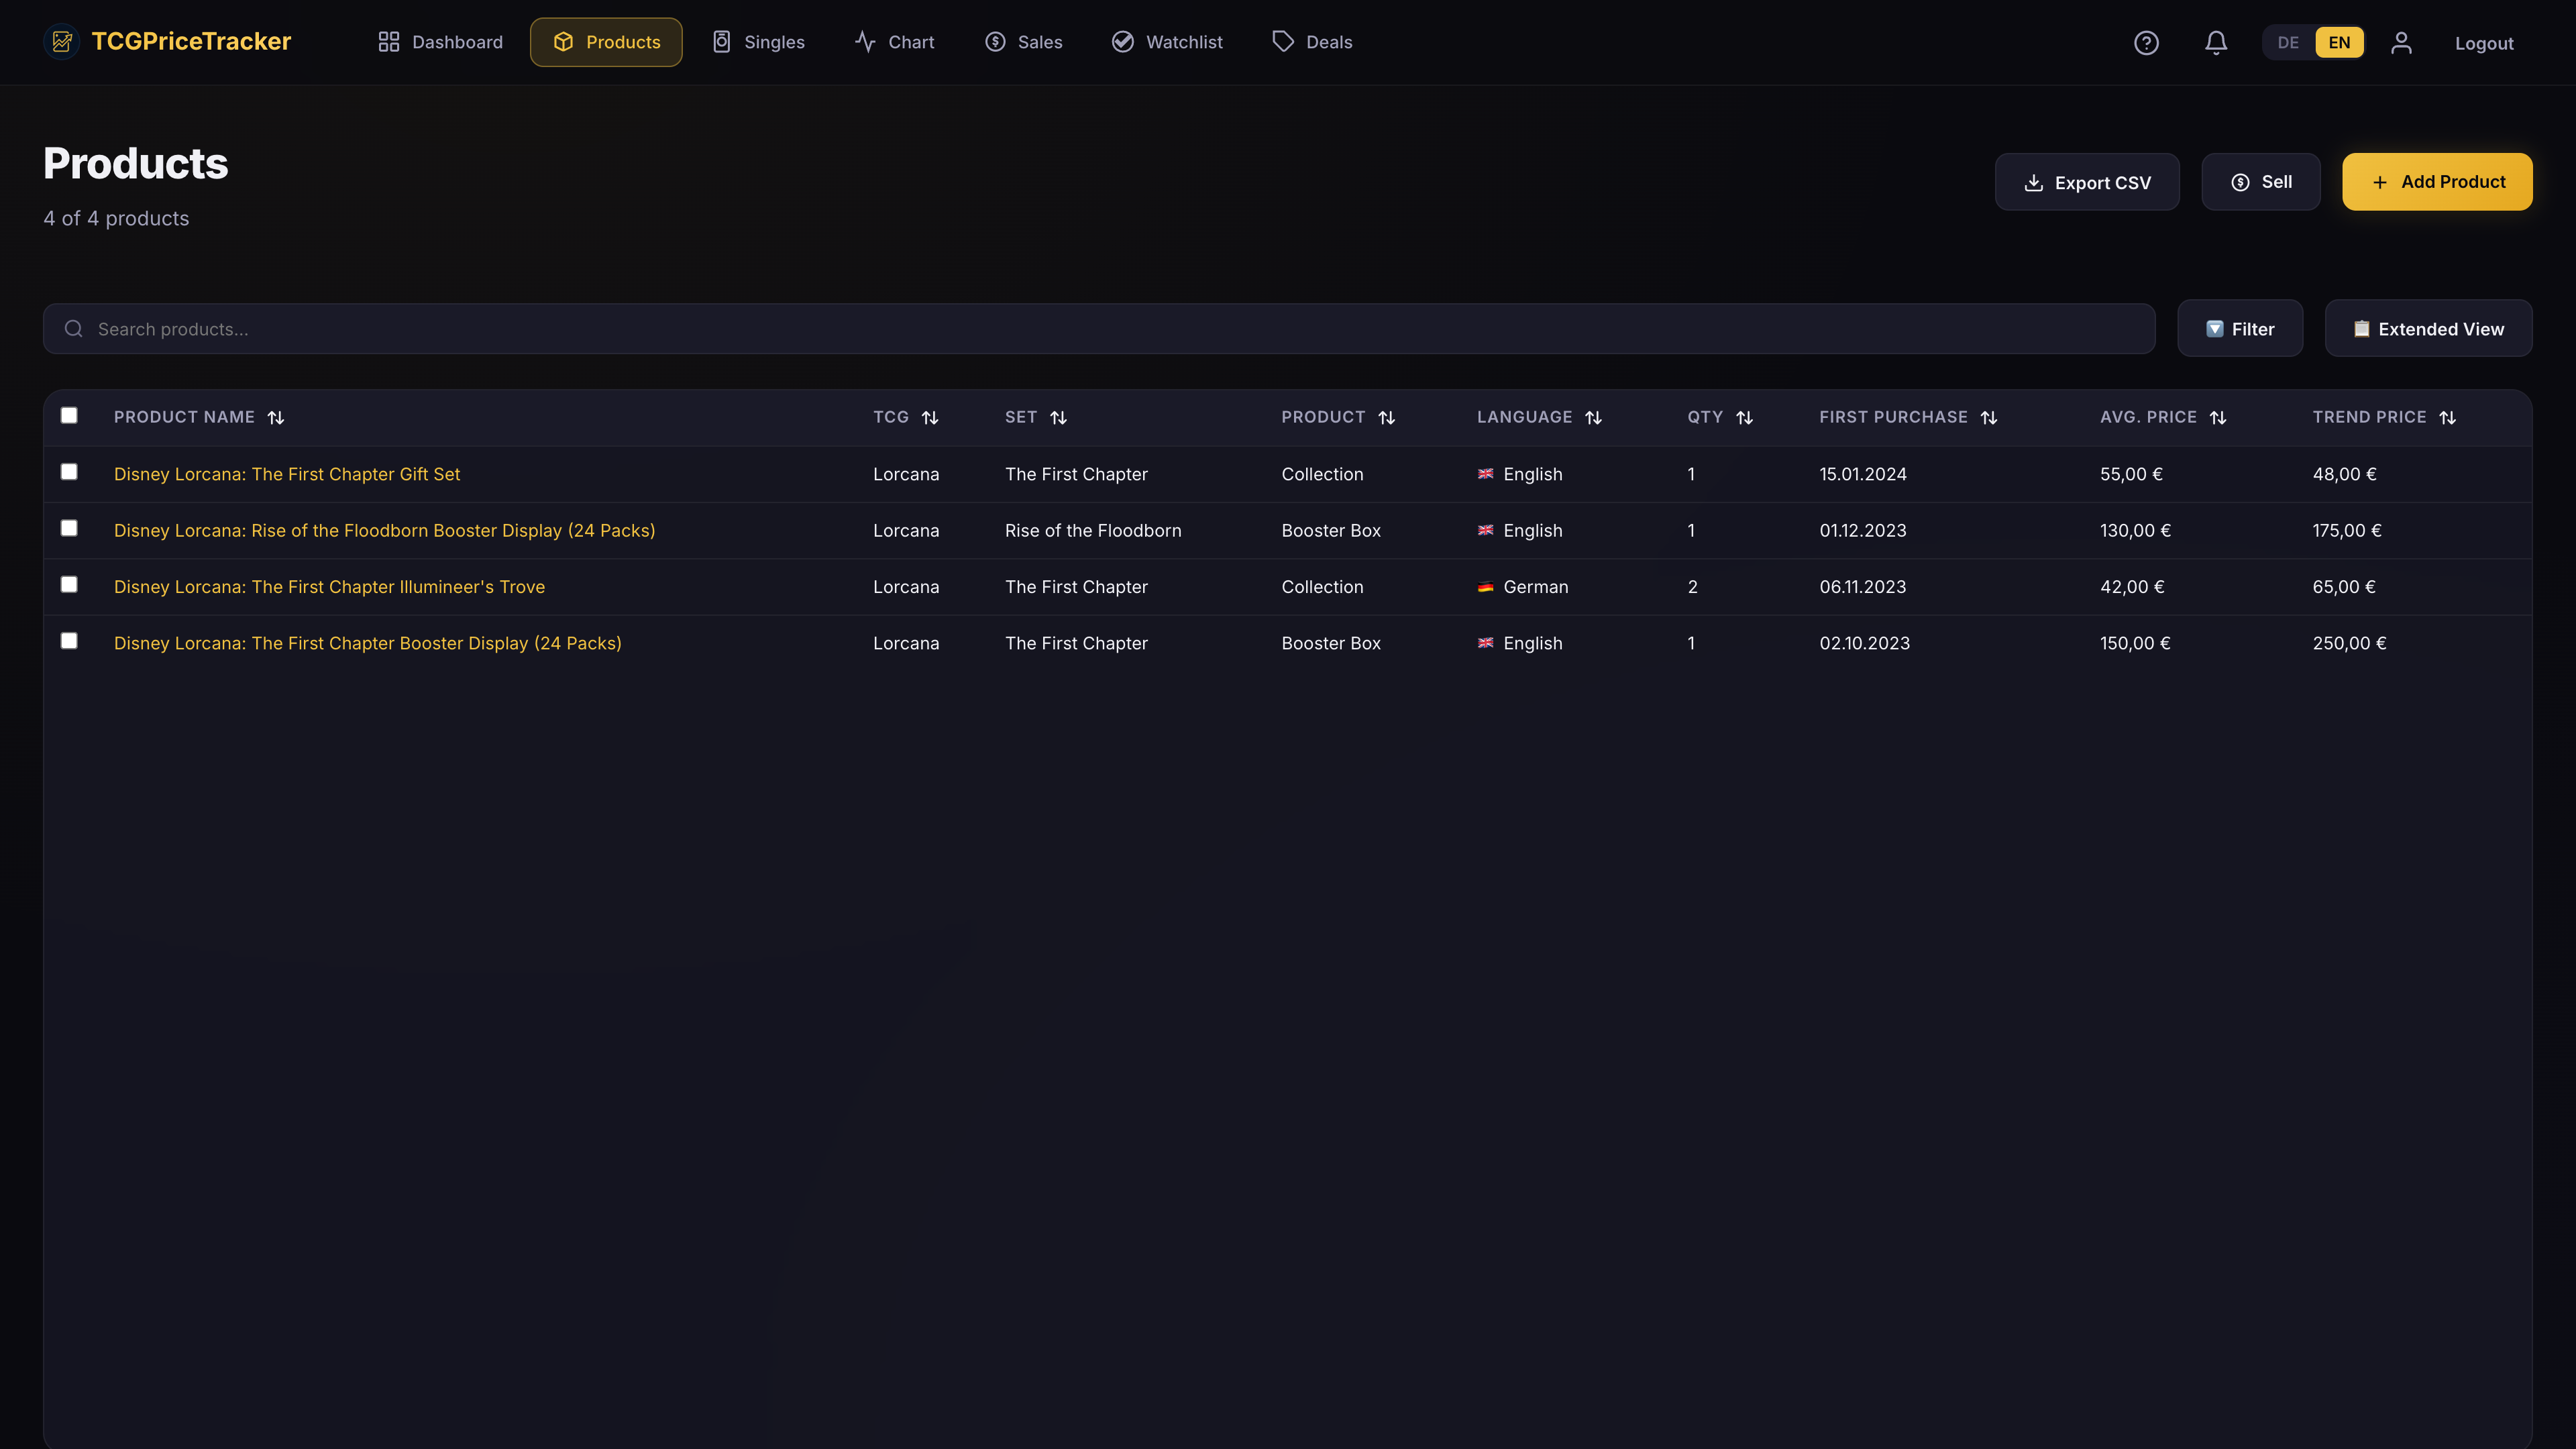Sort by Product column arrows
The image size is (2576, 1449).
coord(1386,418)
